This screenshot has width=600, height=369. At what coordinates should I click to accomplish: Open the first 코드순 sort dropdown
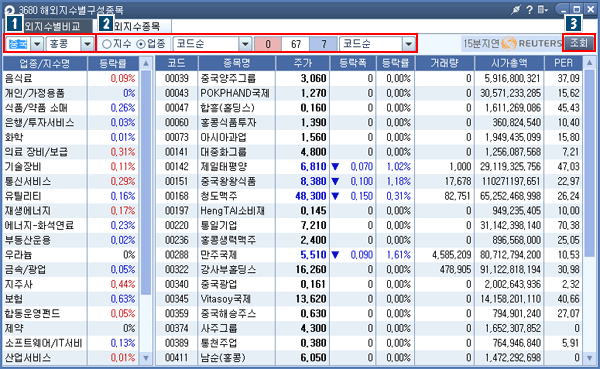coord(245,44)
